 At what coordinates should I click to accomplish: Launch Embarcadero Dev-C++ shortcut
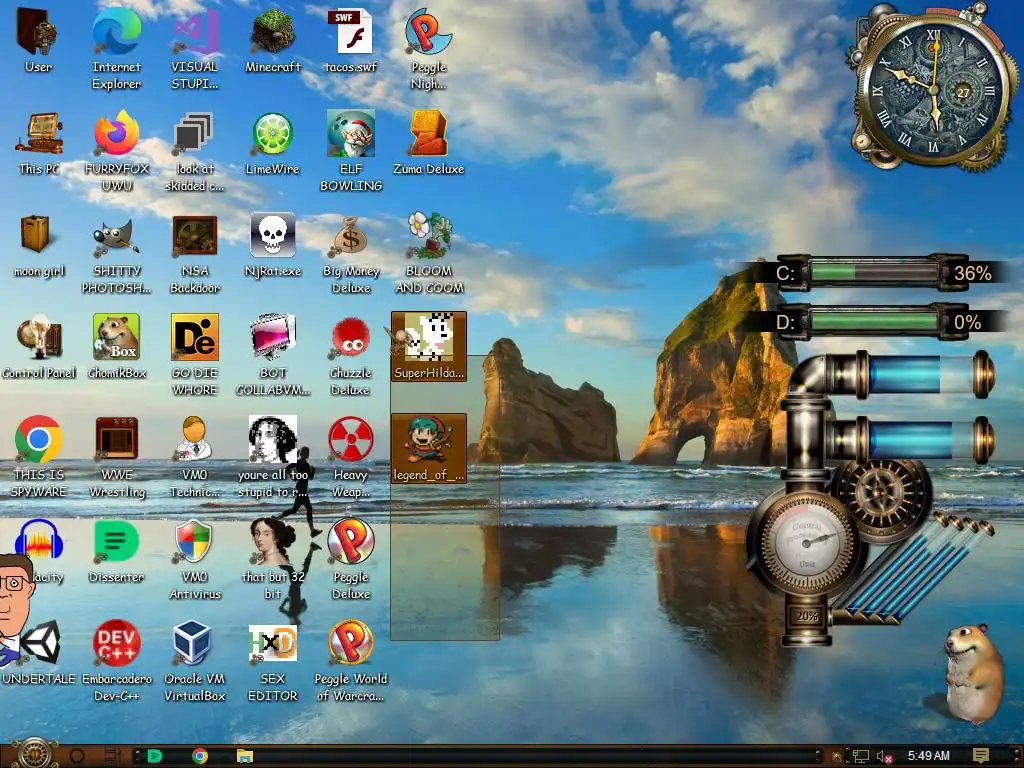[116, 661]
